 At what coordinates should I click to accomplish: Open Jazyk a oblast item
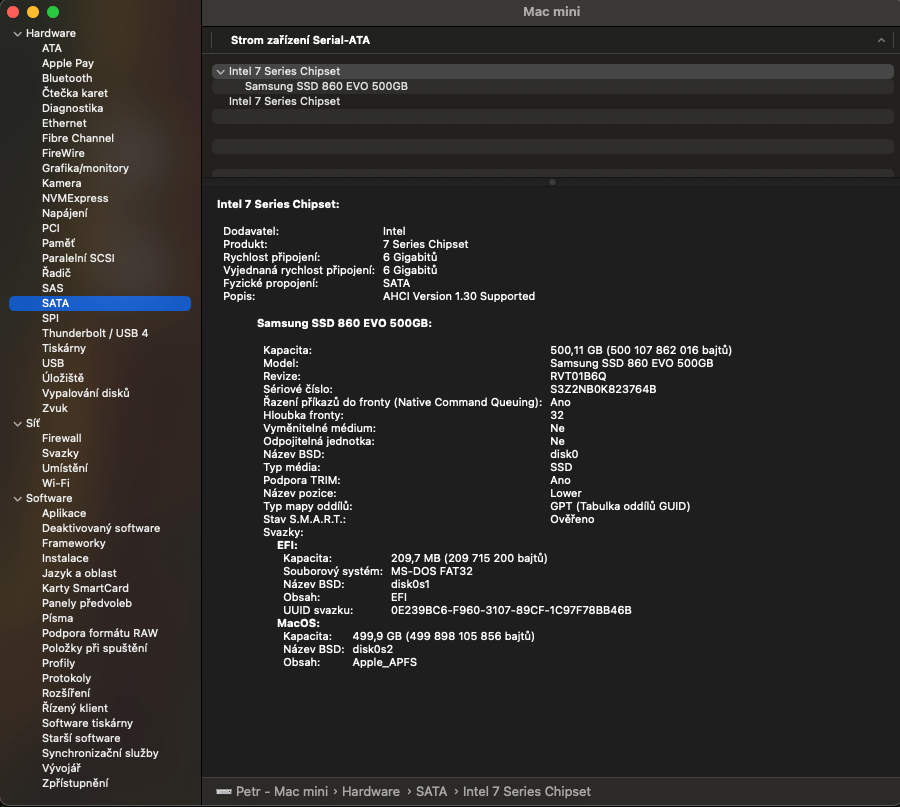(79, 573)
